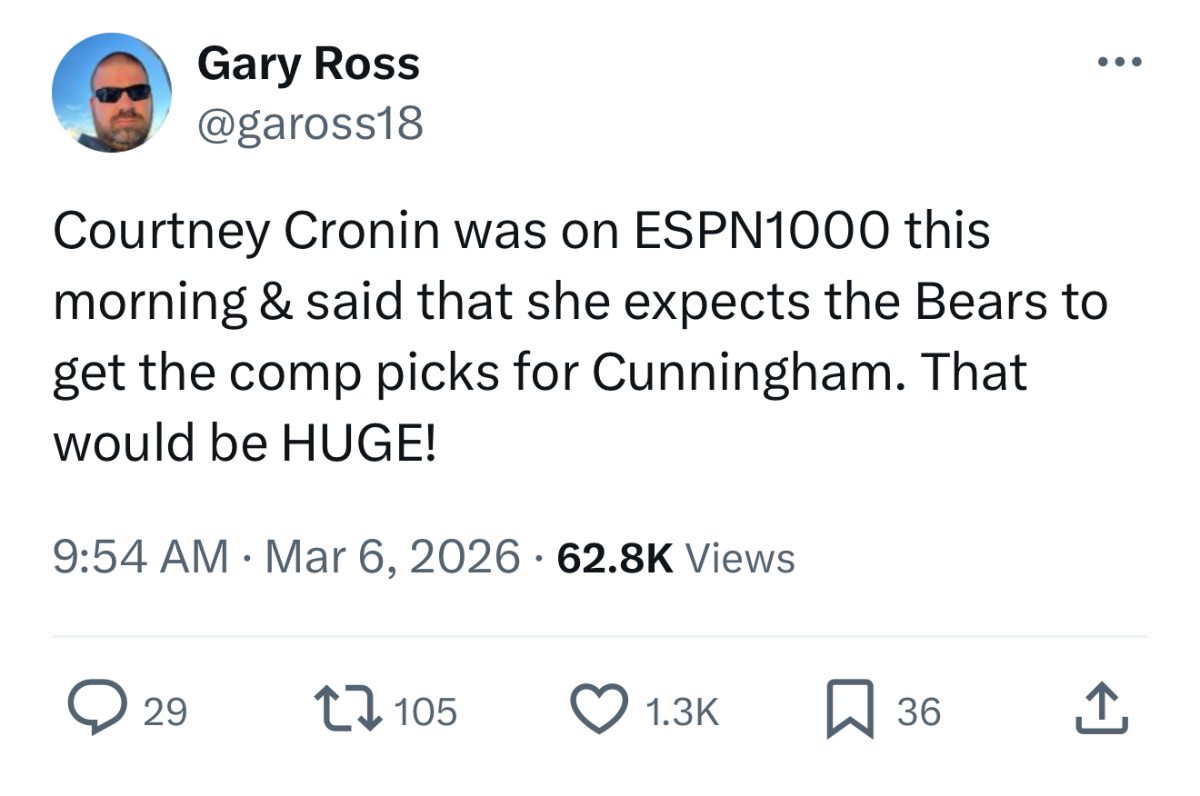Click the word Cunningham in the tweet
The image size is (1200, 796).
point(743,371)
